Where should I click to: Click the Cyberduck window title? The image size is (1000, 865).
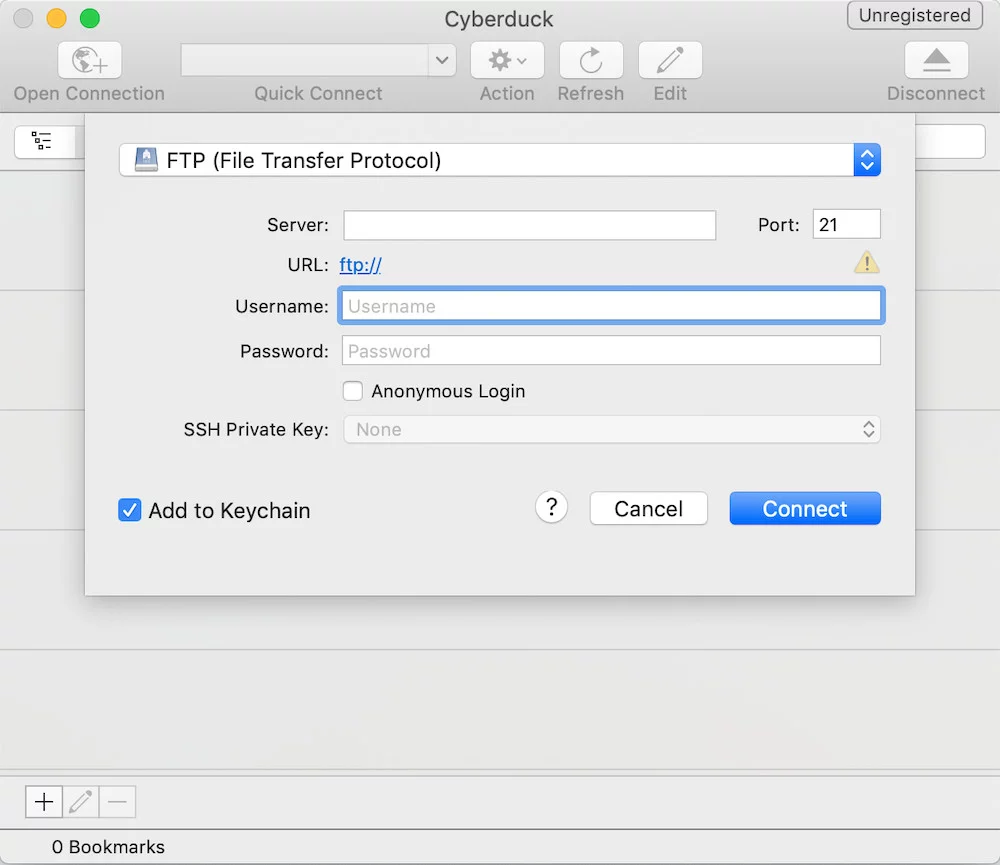click(499, 19)
